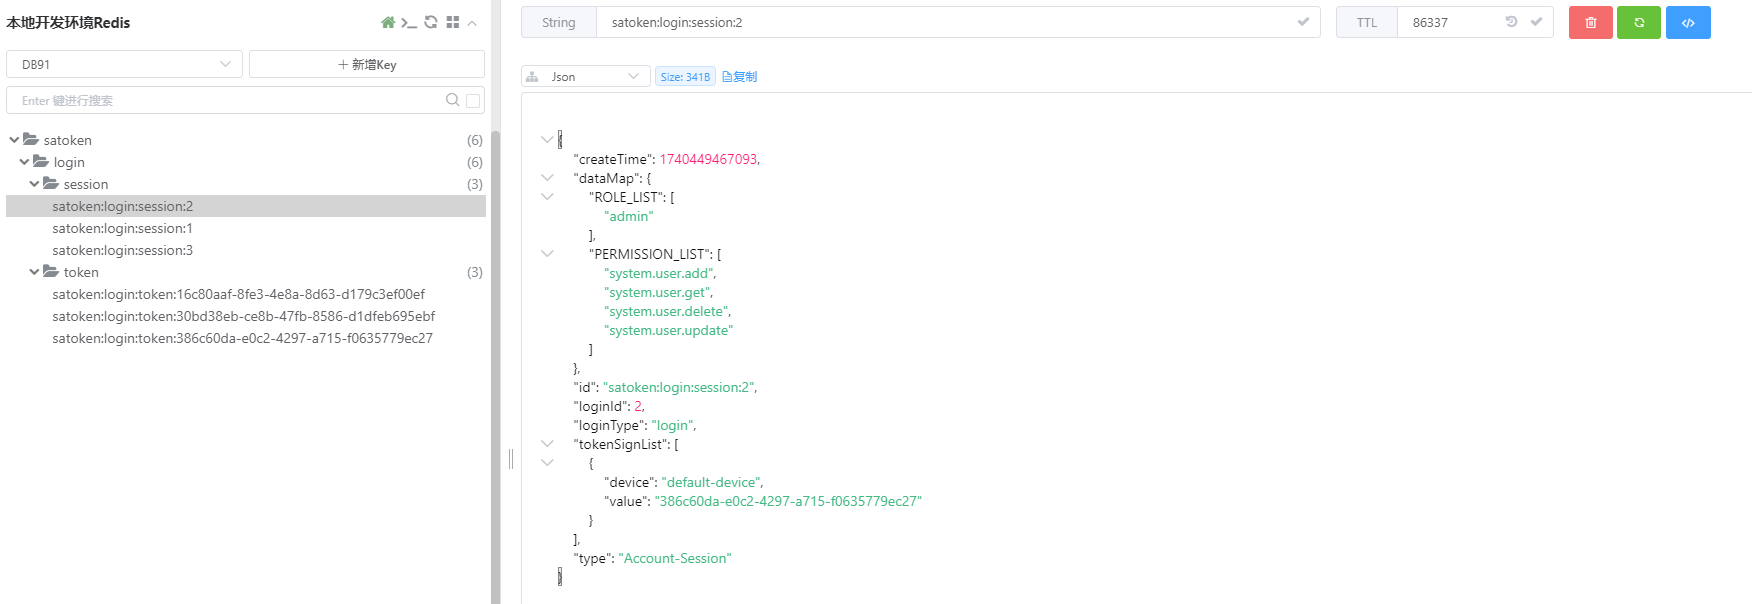Collapse the session folder in key tree

[x=35, y=184]
